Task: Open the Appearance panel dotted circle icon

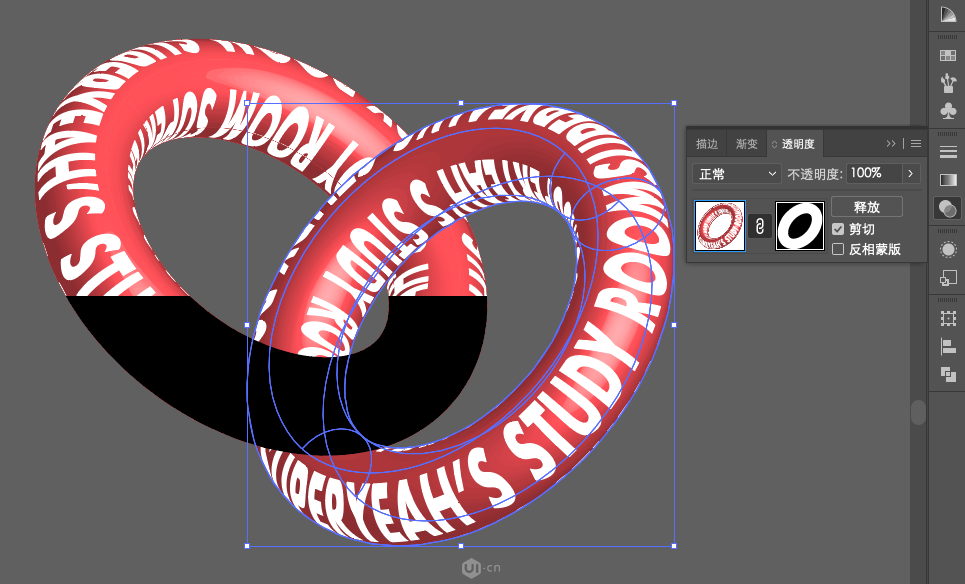Action: pyautogui.click(x=948, y=249)
